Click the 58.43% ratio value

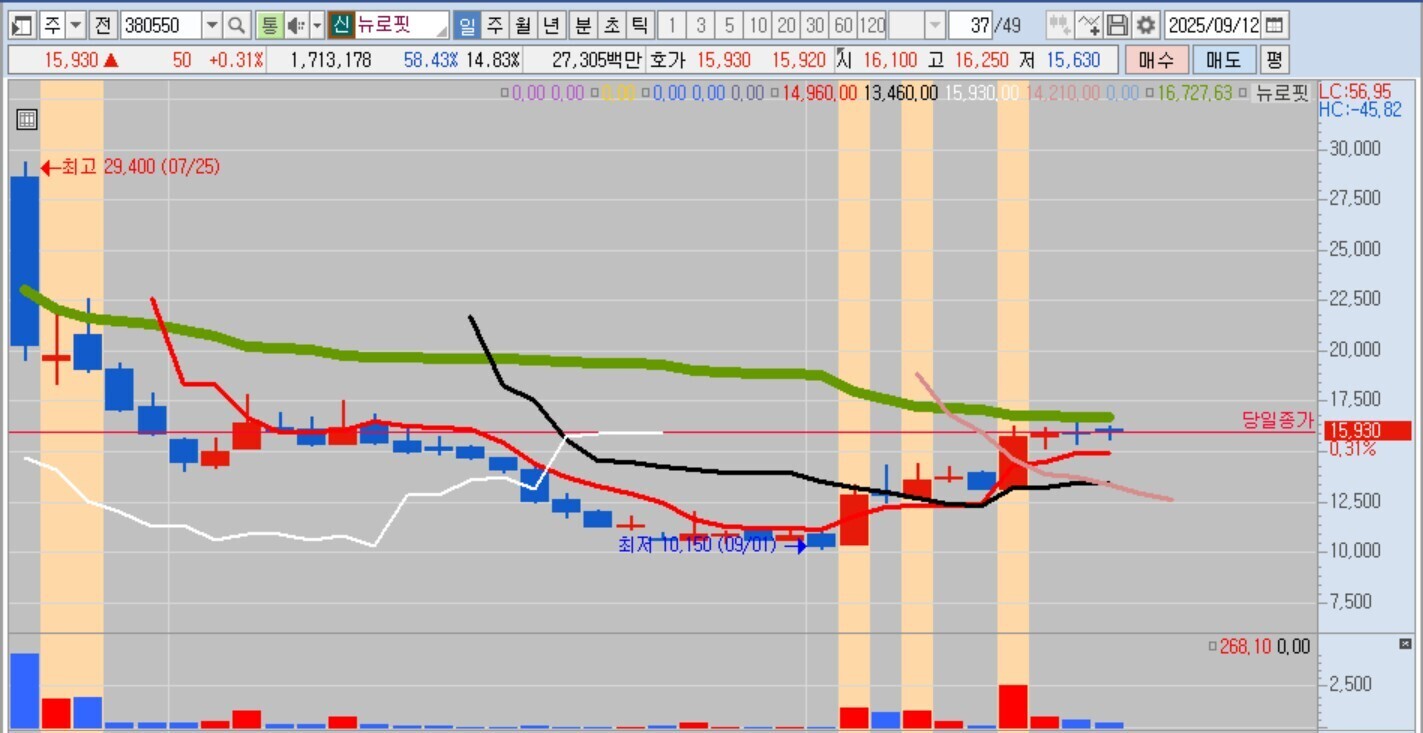pos(431,60)
